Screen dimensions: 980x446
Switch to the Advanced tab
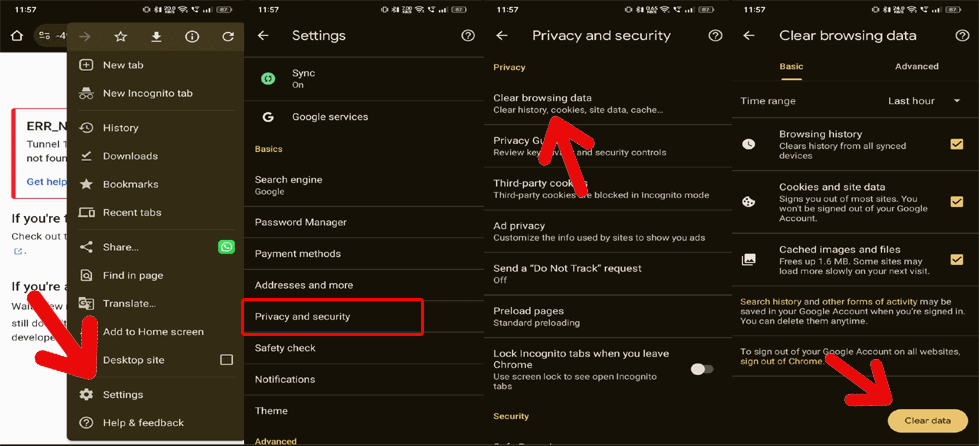[x=916, y=66]
